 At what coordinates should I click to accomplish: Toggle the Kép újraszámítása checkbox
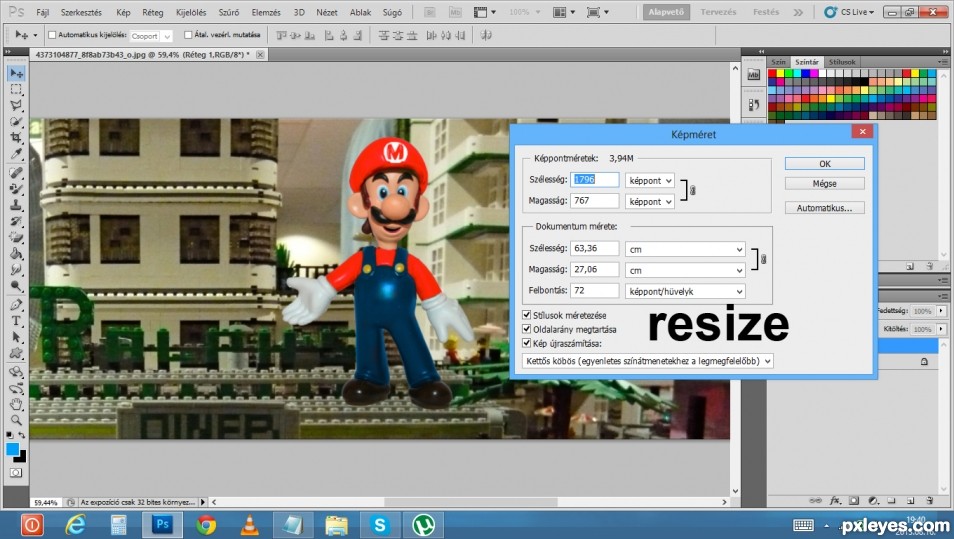pos(527,343)
